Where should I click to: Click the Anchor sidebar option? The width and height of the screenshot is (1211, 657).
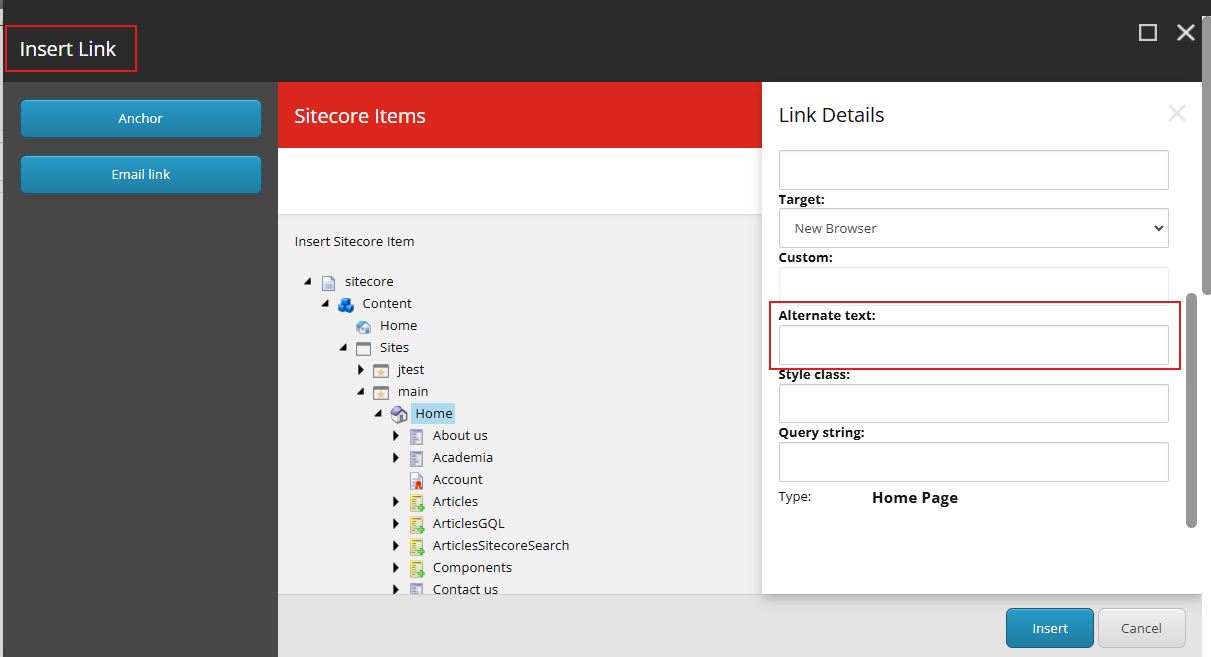pos(140,118)
